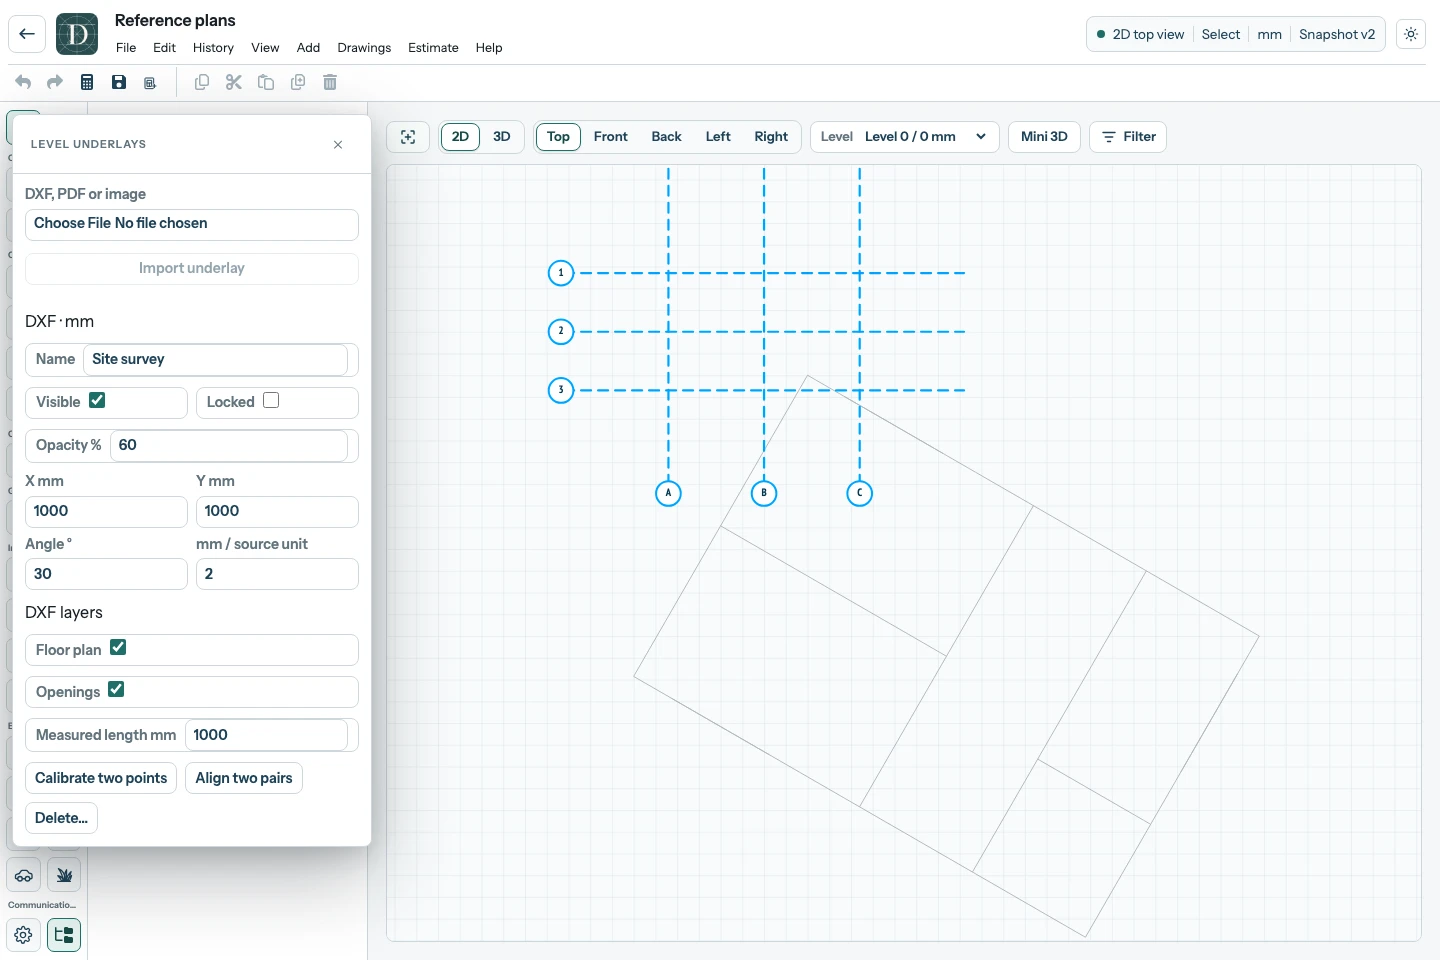Open the History menu
The height and width of the screenshot is (960, 1440).
pyautogui.click(x=213, y=48)
